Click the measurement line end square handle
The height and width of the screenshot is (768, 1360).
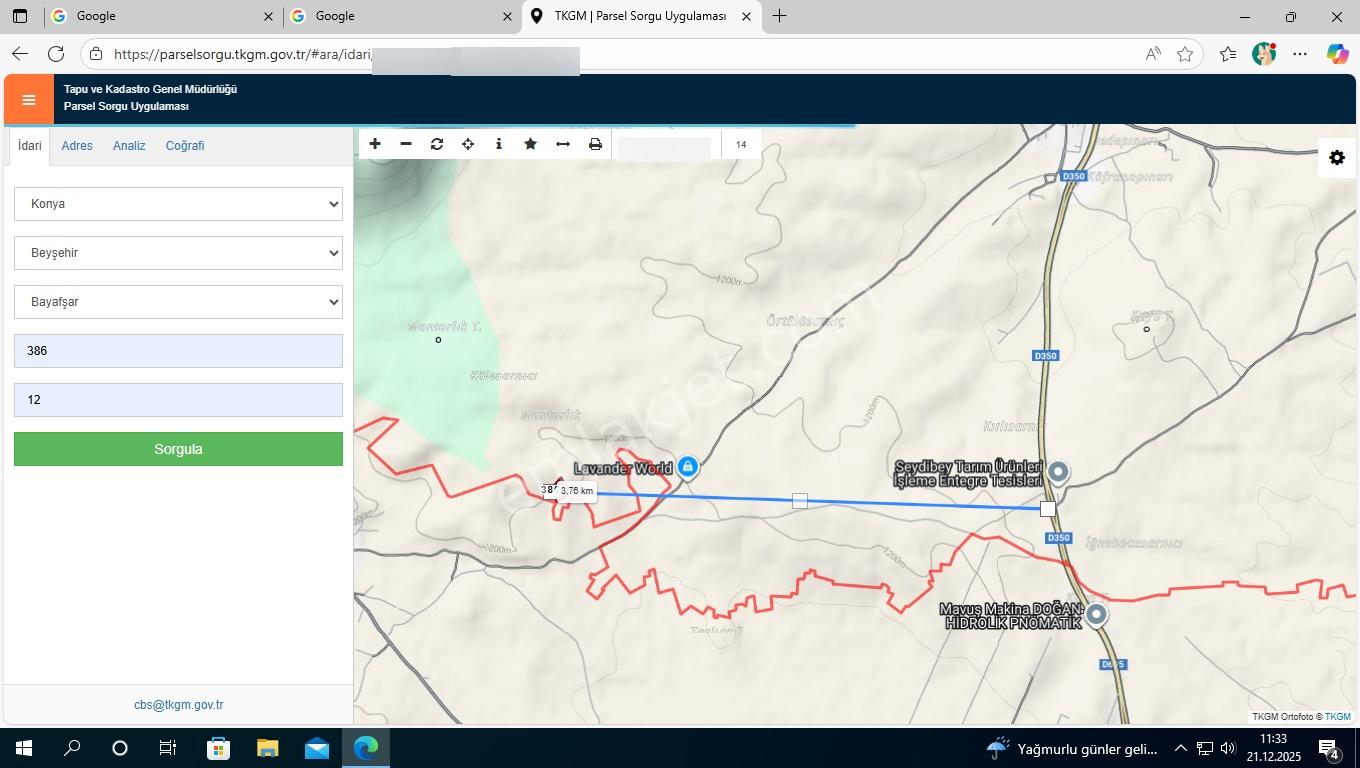click(1047, 509)
